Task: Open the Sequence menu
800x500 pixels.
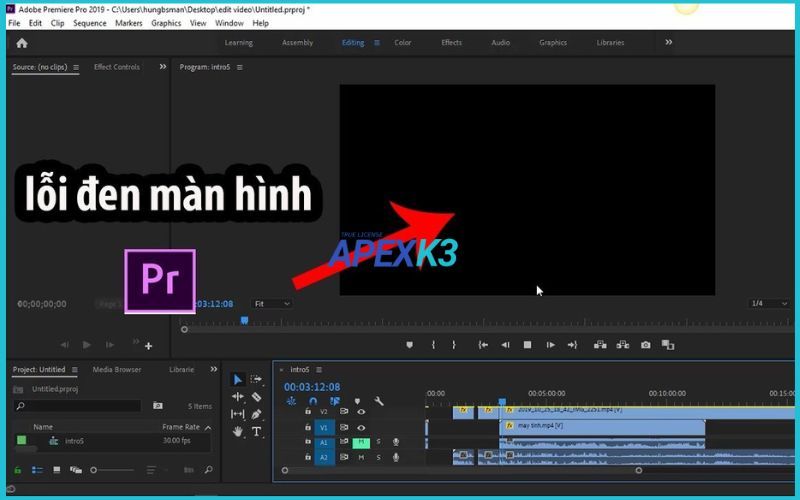Action: point(89,22)
